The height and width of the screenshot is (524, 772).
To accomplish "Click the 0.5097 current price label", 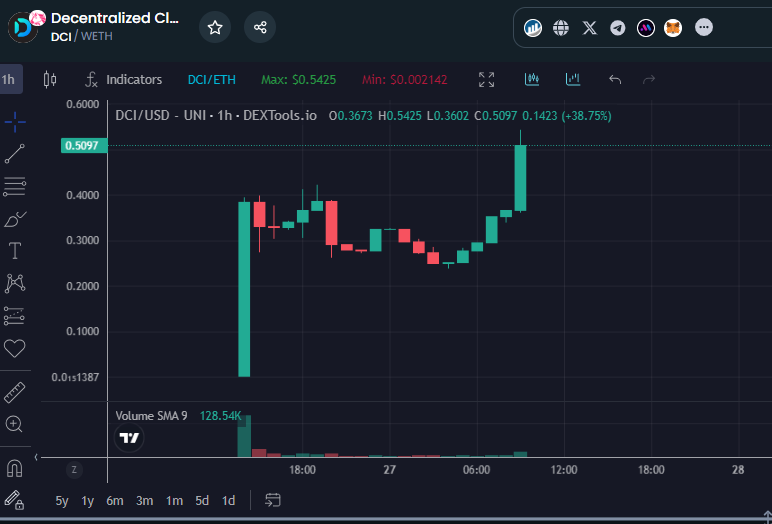I will [x=84, y=146].
